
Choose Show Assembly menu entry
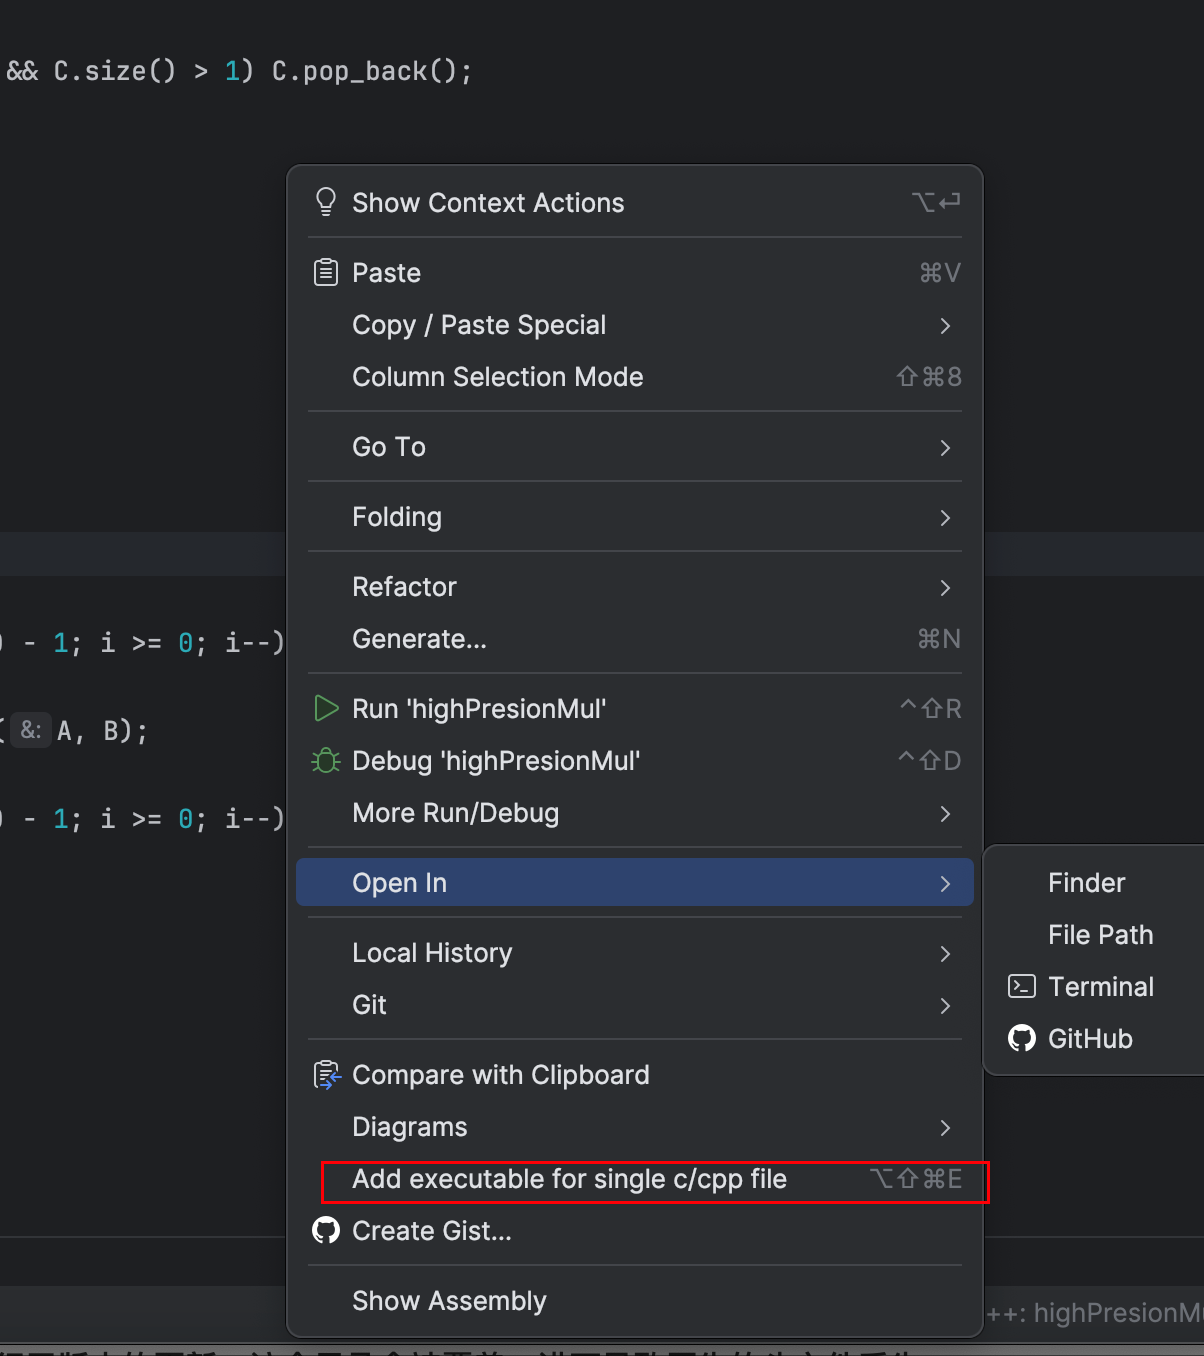[x=450, y=1301]
